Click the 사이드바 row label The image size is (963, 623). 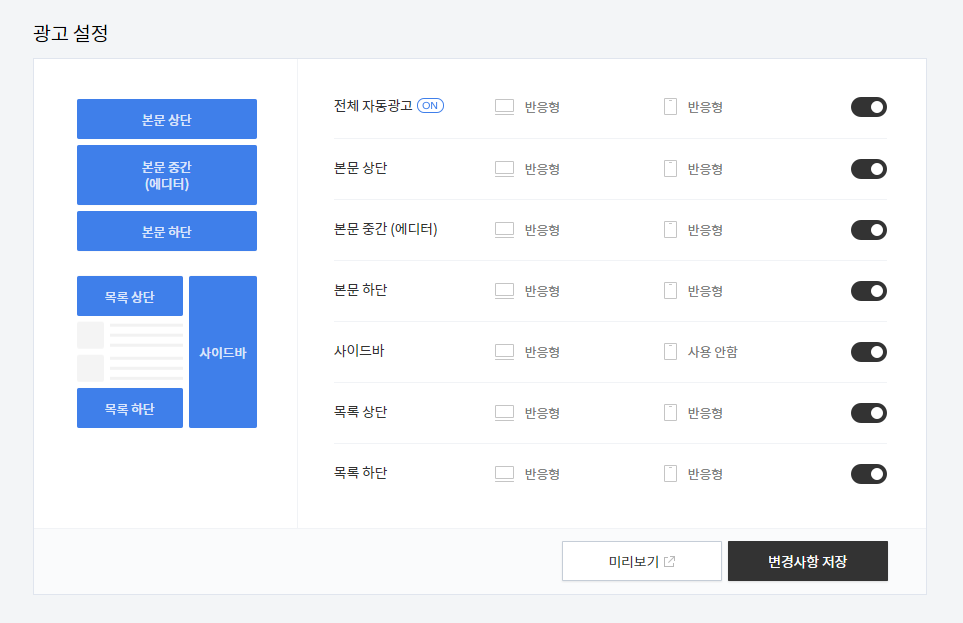pos(359,351)
